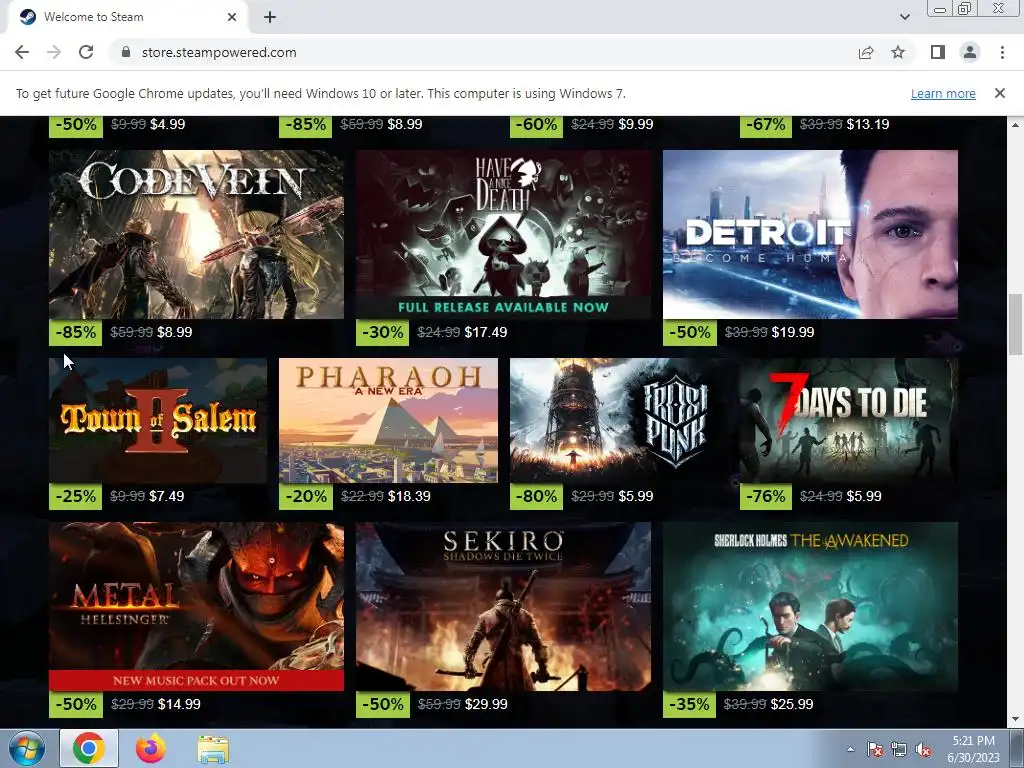Bookmark this tab with star icon
Viewport: 1024px width, 768px height.
898,52
